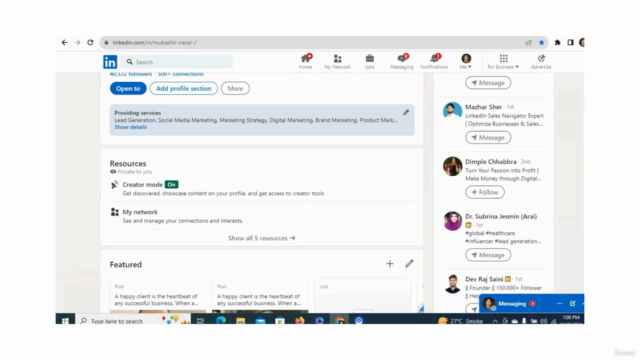Click the LinkedIn logo icon
The width and height of the screenshot is (640, 360).
[x=110, y=62]
